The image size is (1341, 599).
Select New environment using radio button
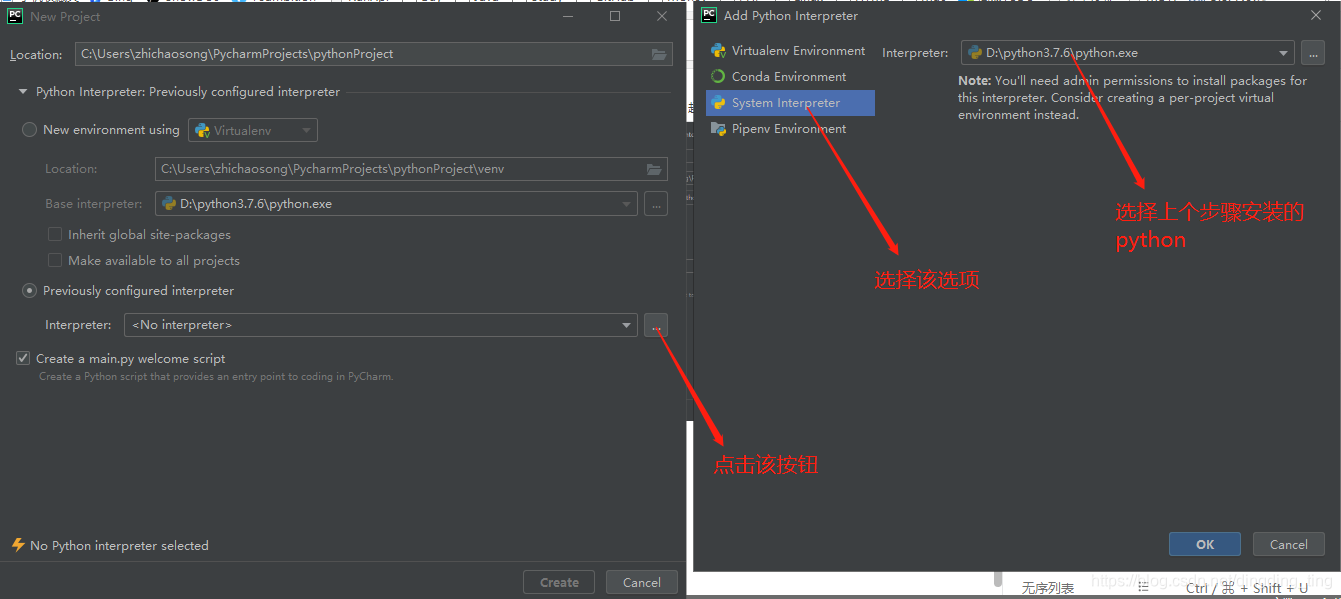tap(30, 129)
